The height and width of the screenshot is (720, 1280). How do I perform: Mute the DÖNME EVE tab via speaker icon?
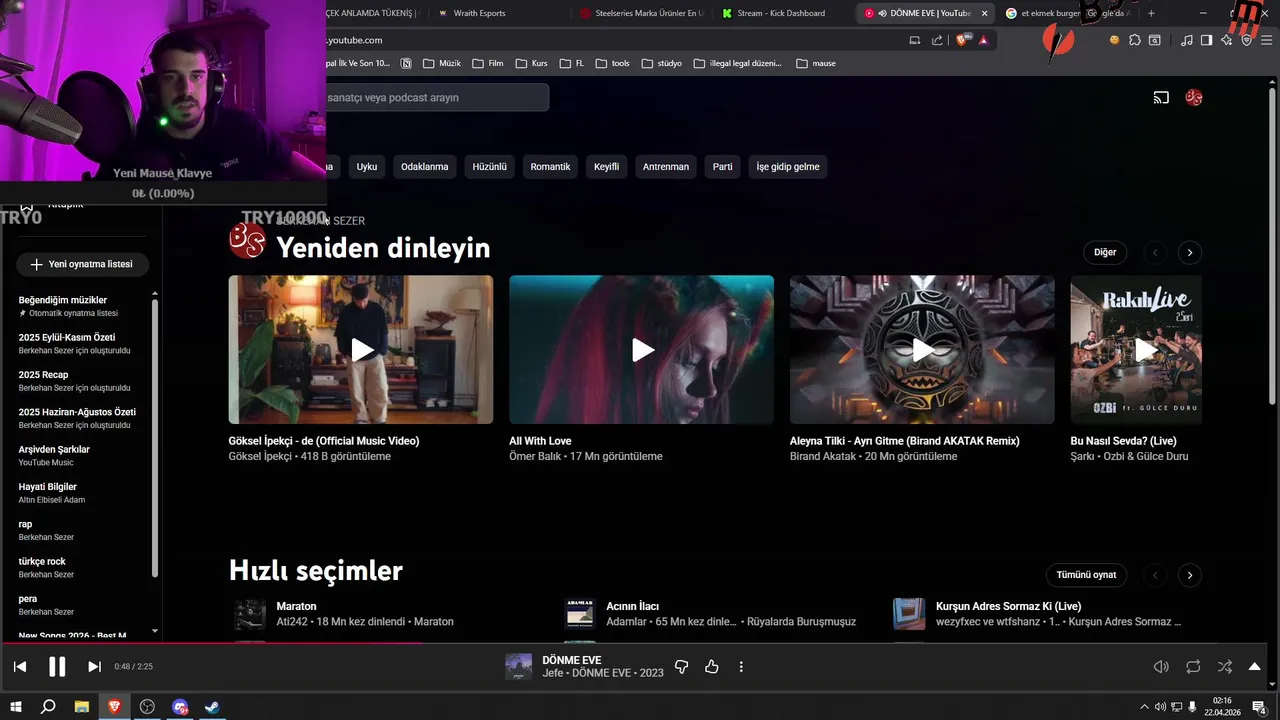(883, 13)
